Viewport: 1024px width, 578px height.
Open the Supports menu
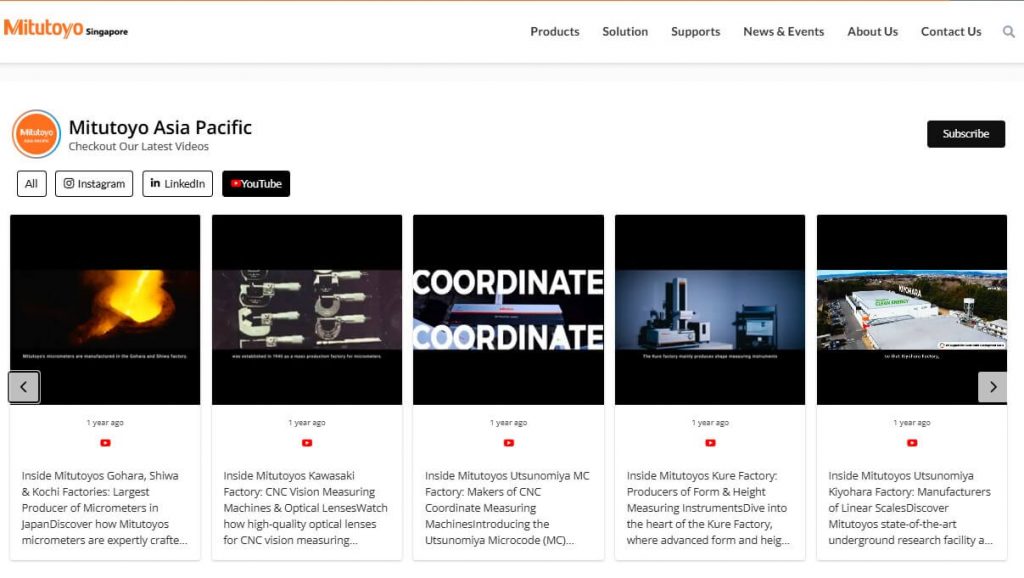click(x=695, y=32)
